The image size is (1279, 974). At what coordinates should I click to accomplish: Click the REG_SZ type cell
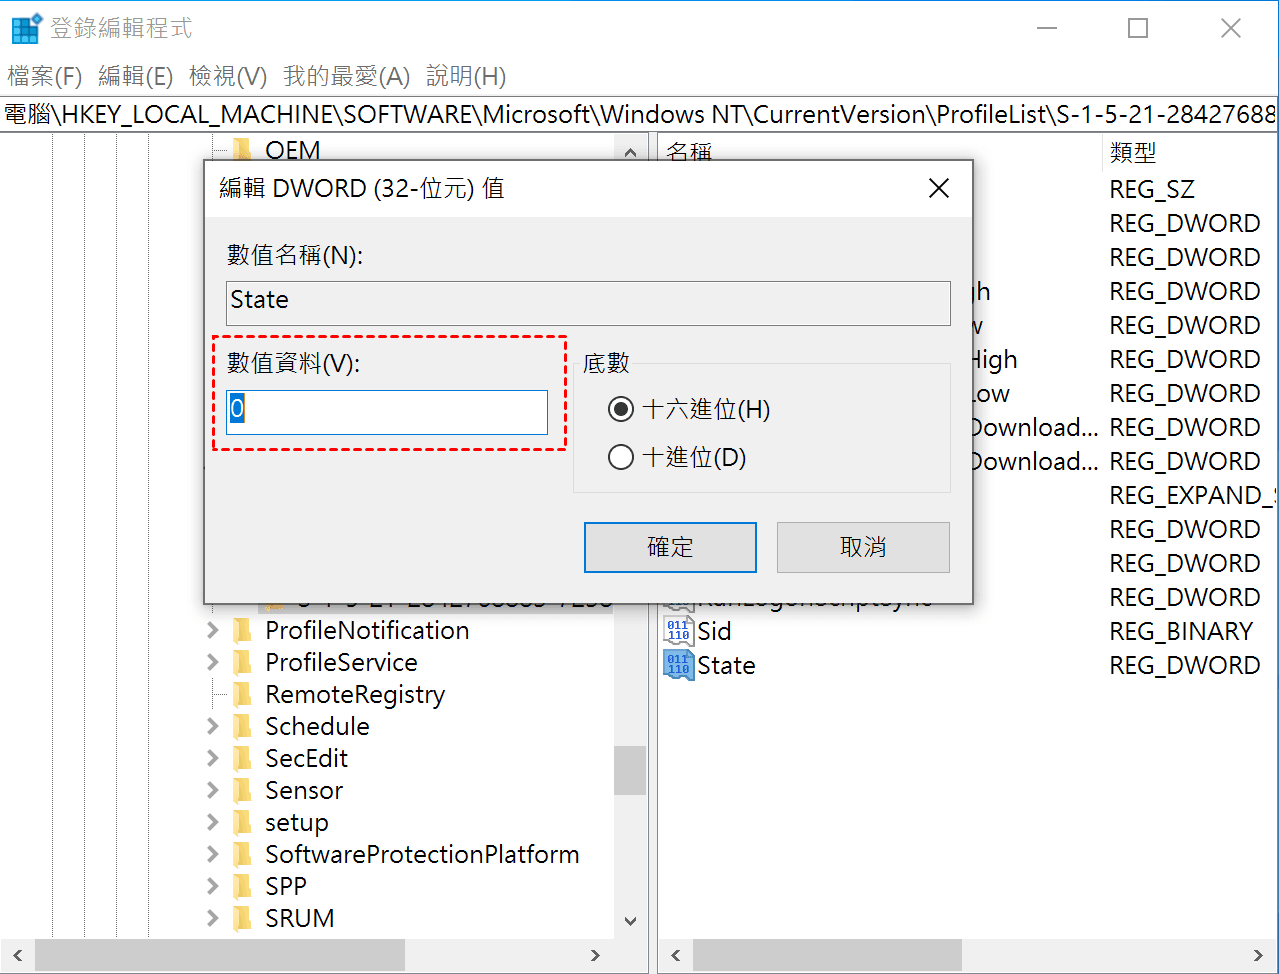click(1152, 189)
